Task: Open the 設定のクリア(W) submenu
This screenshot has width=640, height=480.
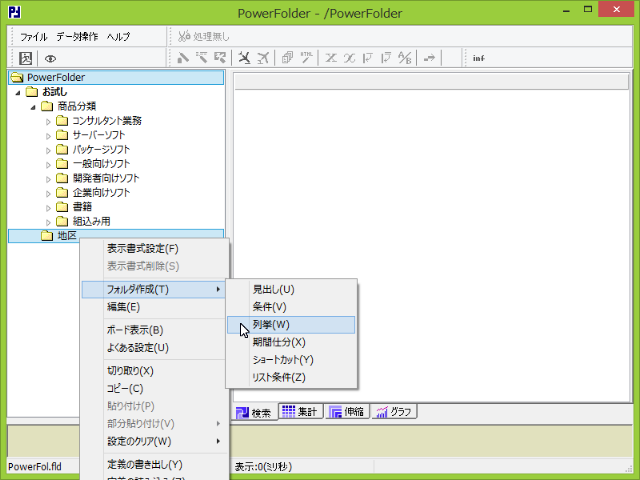Action: tap(154, 441)
